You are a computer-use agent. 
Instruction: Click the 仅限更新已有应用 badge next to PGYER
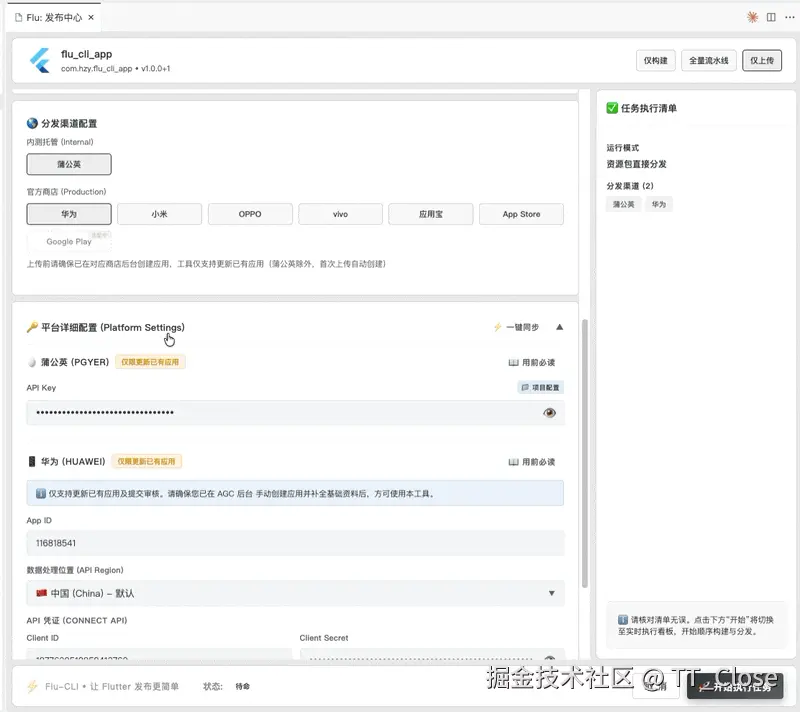pyautogui.click(x=150, y=362)
